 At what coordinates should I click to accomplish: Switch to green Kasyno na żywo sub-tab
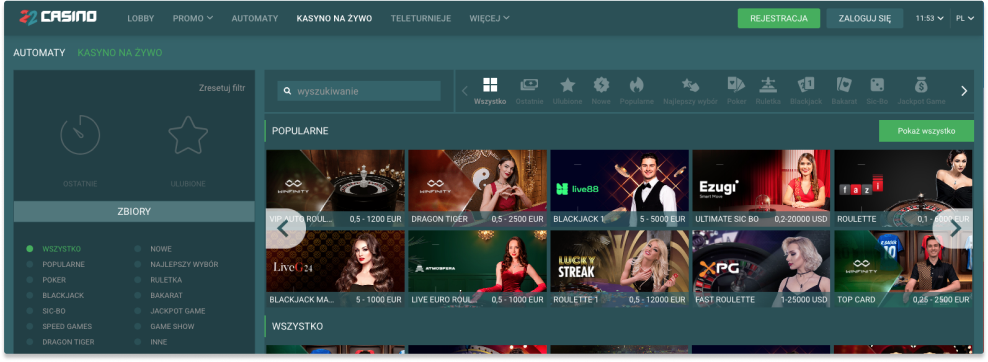pyautogui.click(x=120, y=53)
